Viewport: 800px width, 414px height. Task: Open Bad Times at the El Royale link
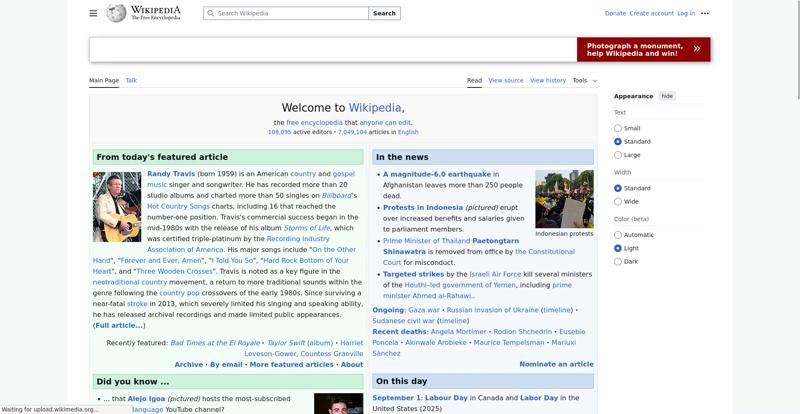[x=215, y=343]
